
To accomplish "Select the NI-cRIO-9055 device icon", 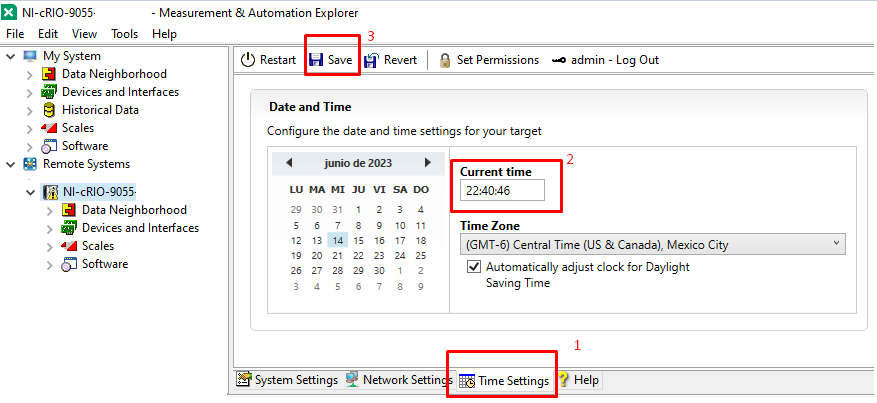I will pyautogui.click(x=49, y=192).
